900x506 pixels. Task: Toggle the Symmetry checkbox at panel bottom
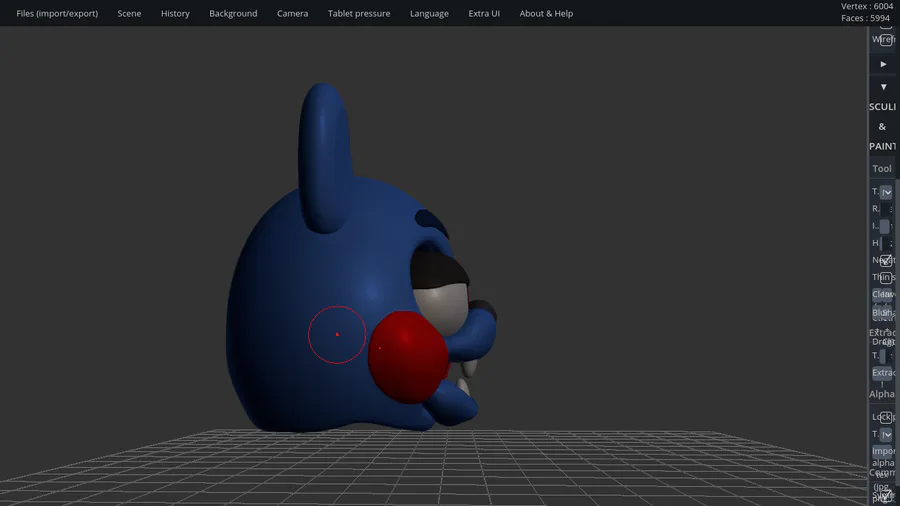point(887,495)
